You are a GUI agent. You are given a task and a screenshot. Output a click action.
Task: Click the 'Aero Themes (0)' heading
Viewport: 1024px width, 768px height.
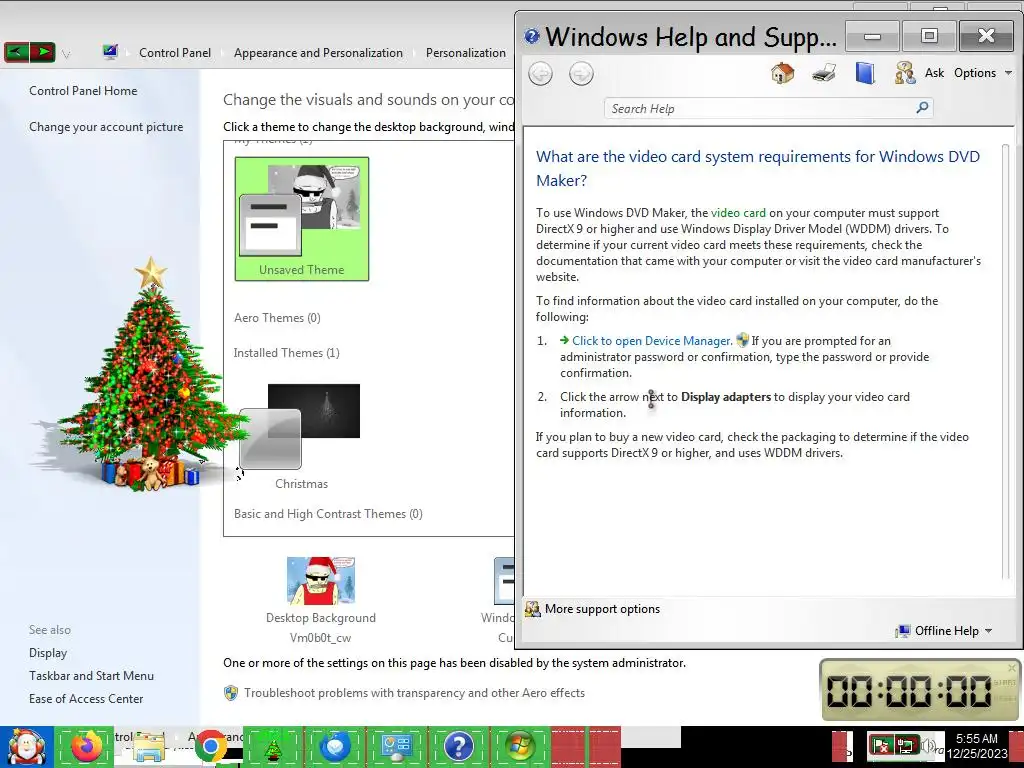277,318
